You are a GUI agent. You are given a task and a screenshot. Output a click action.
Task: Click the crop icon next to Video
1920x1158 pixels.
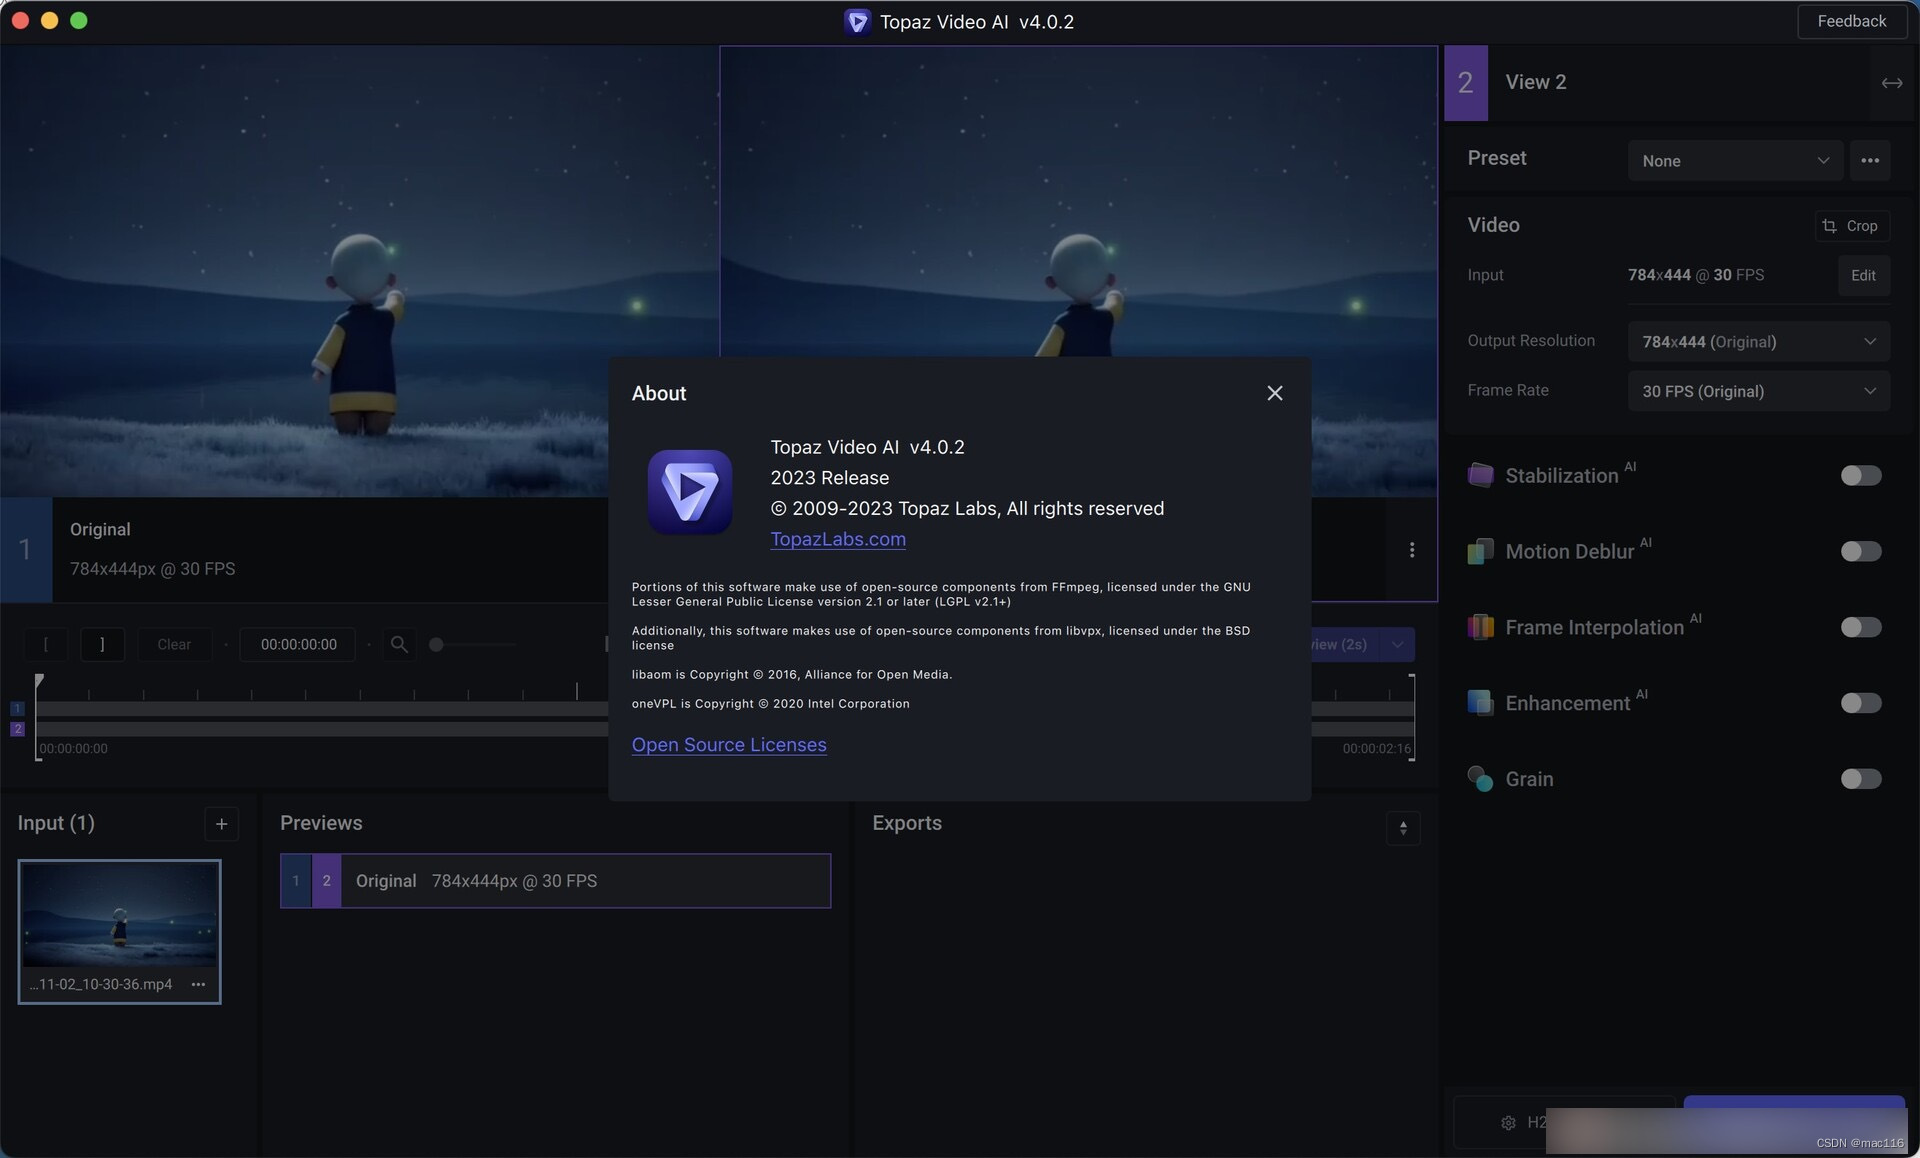[1829, 225]
